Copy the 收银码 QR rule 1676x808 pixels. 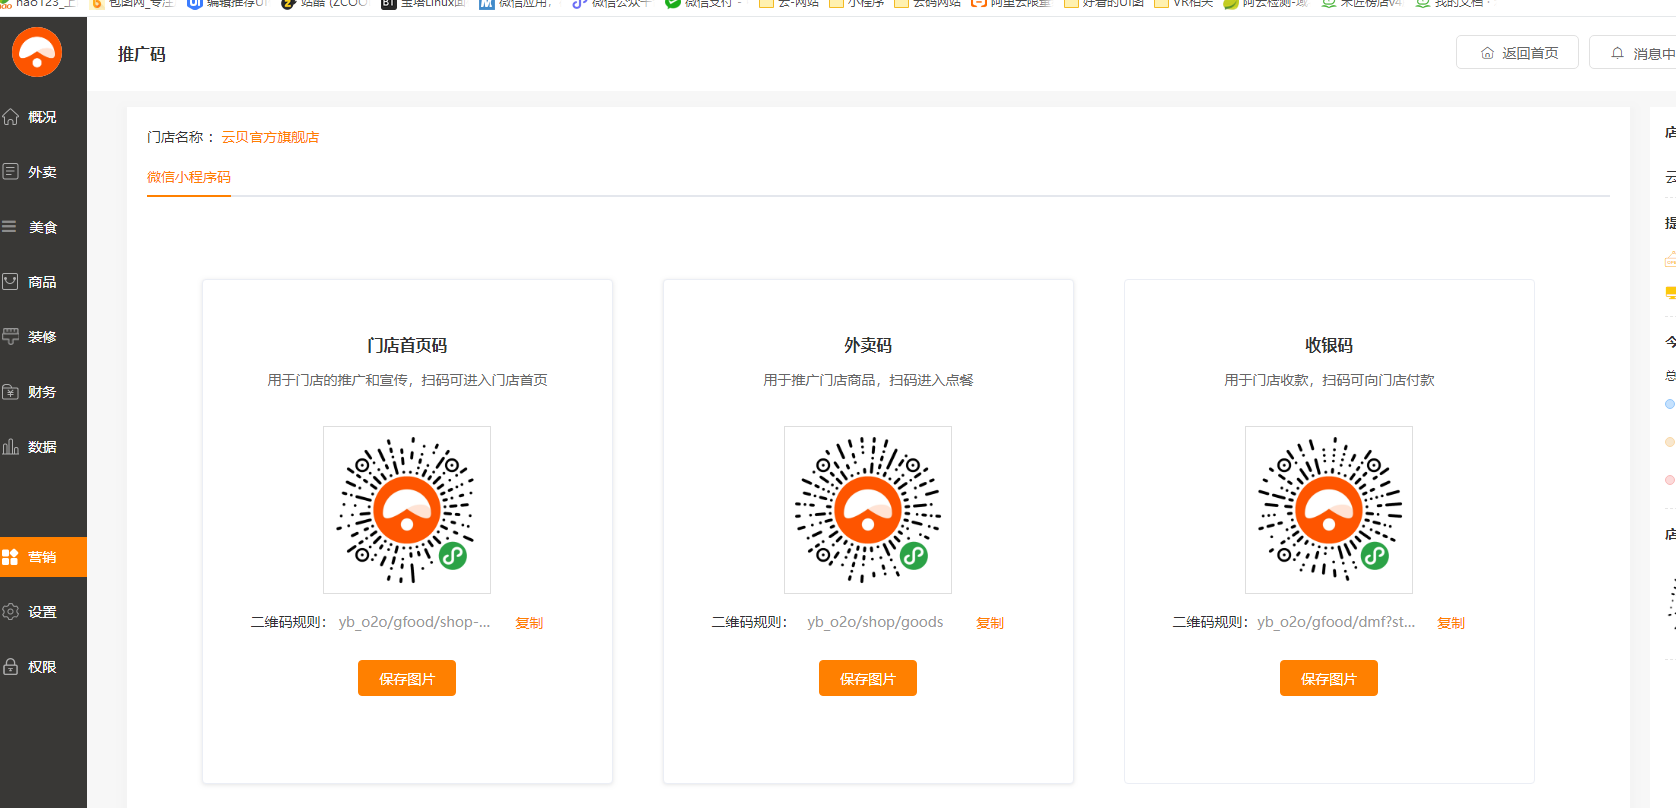coord(1451,623)
